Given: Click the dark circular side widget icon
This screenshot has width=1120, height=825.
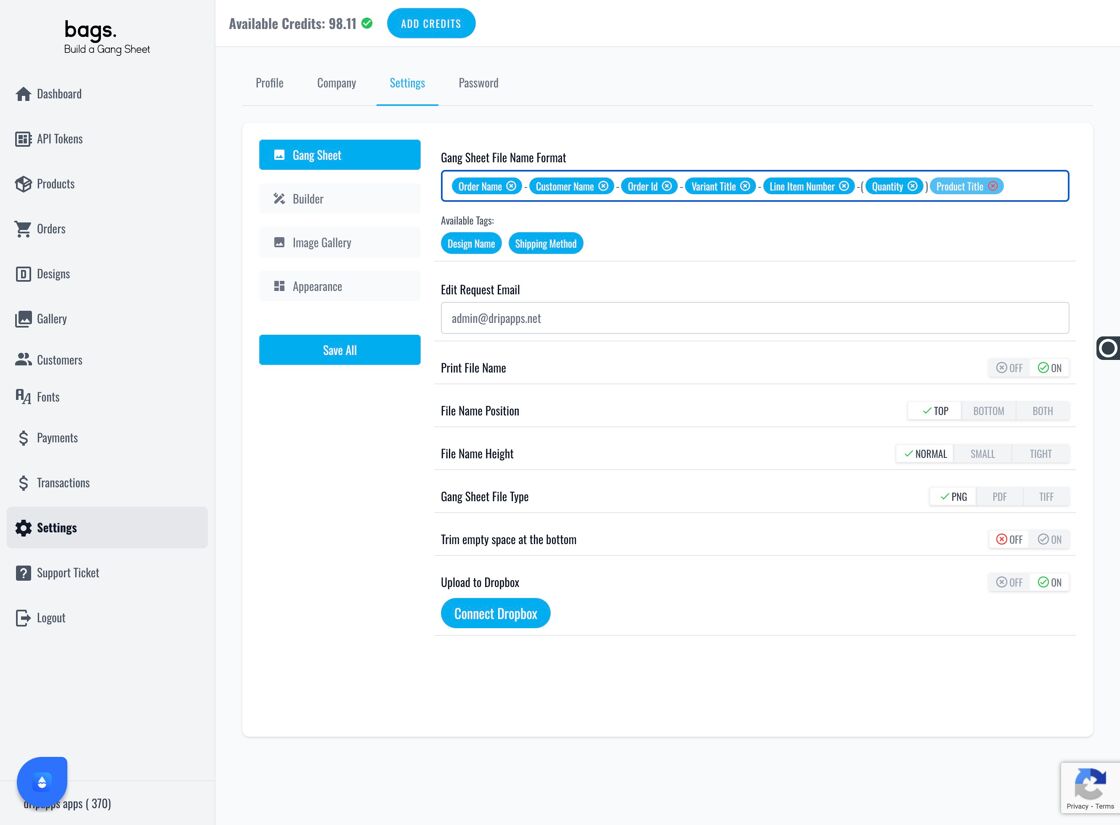Looking at the screenshot, I should click(1108, 348).
